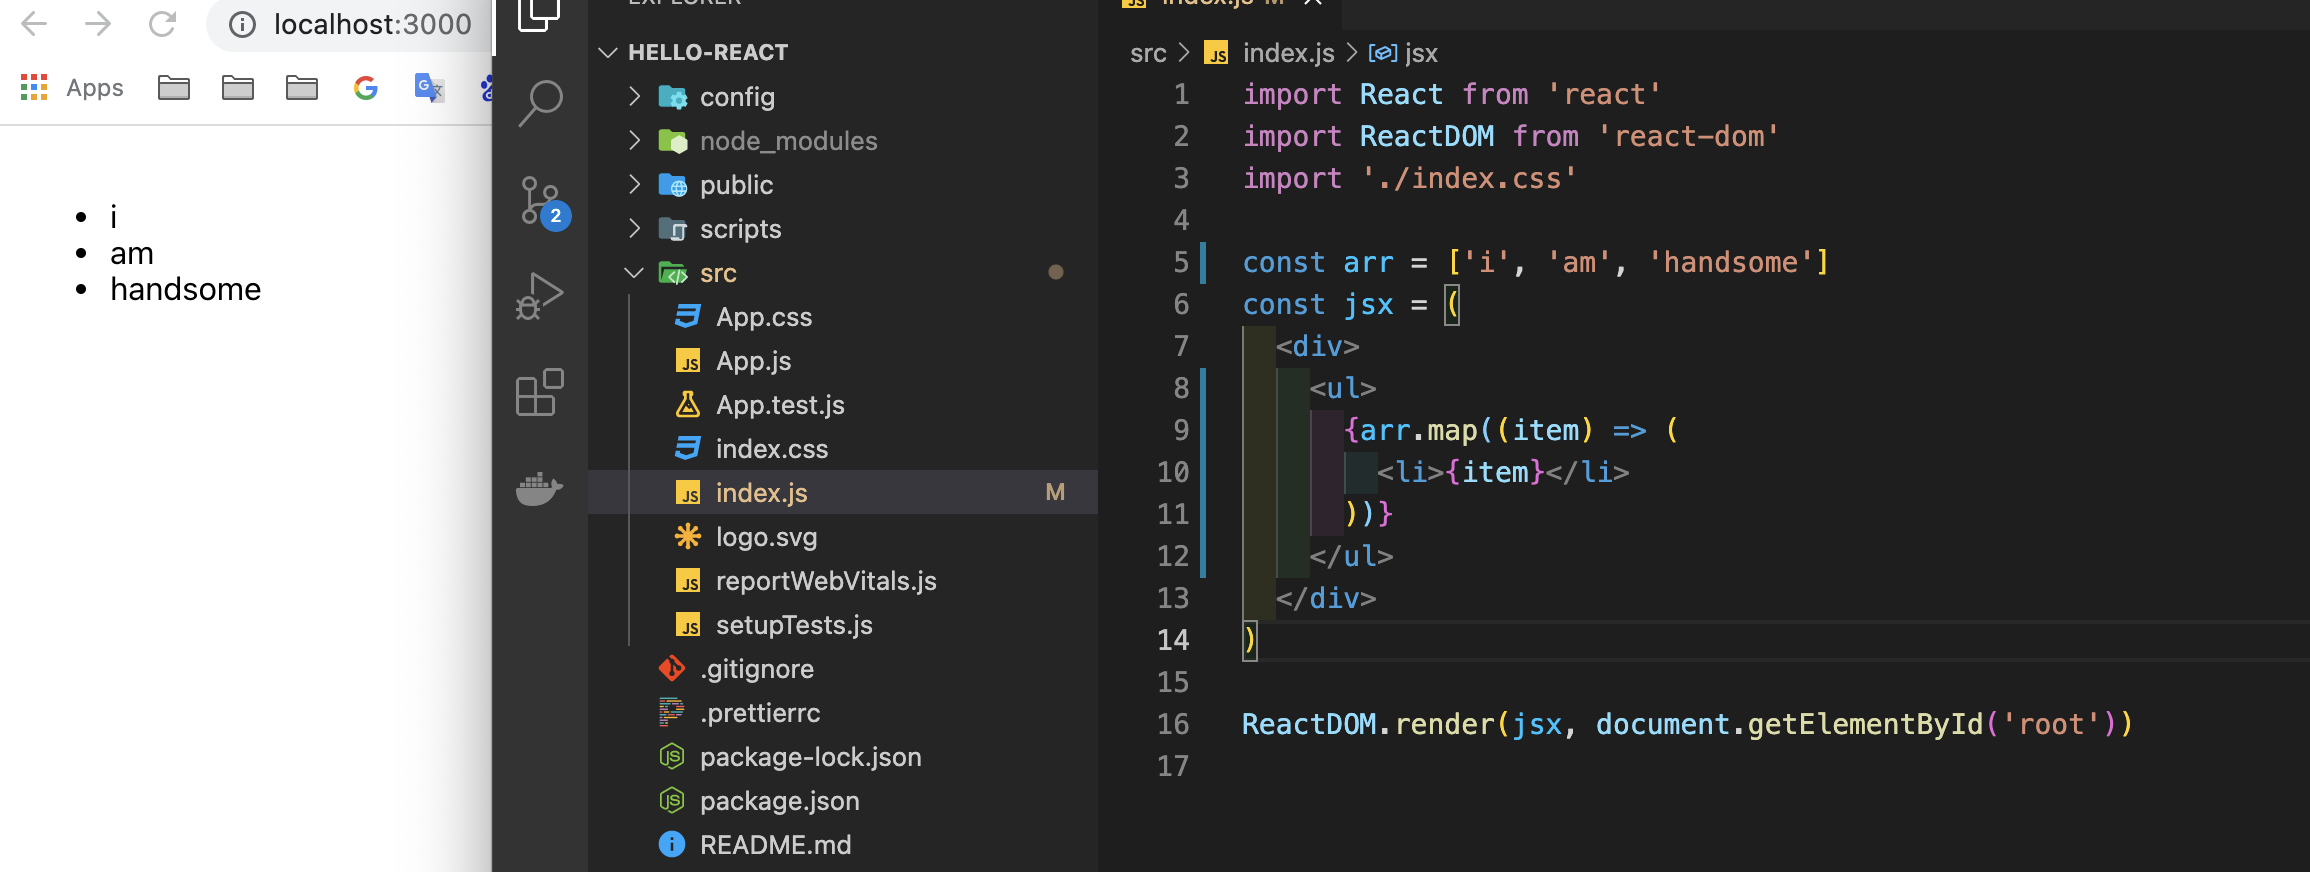Image resolution: width=2310 pixels, height=872 pixels.
Task: Click the browser back arrow
Action: (x=34, y=24)
